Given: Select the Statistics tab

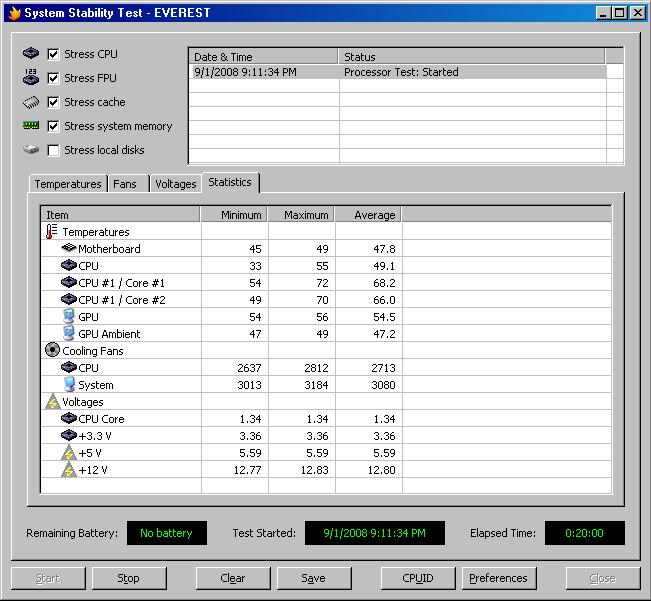Looking at the screenshot, I should point(230,182).
